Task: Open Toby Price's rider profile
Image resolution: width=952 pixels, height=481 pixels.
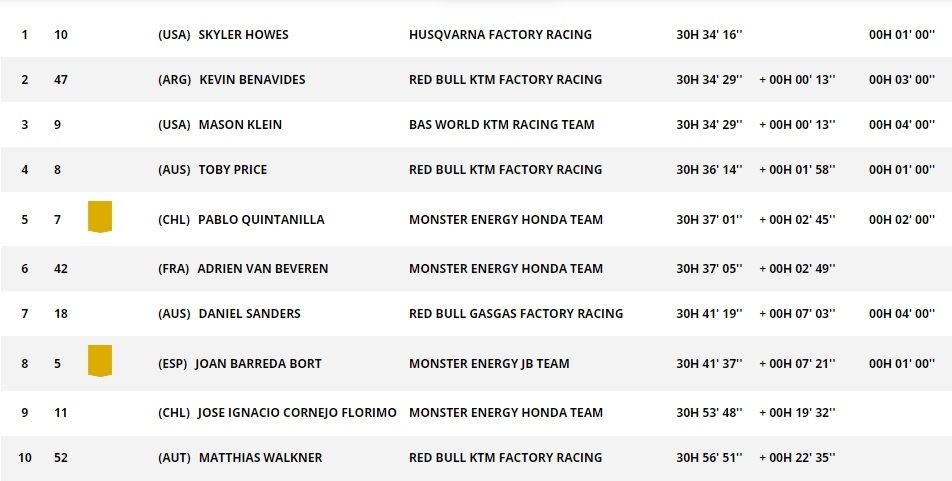Action: pyautogui.click(x=233, y=170)
